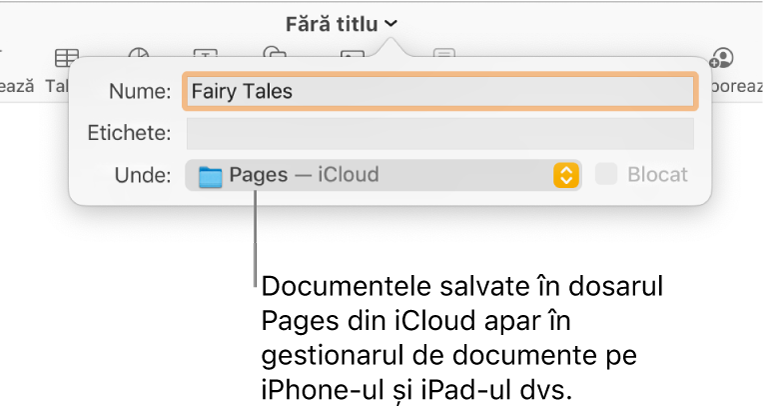Click the empty Etichete tags field
The height and width of the screenshot is (410, 763).
[438, 133]
